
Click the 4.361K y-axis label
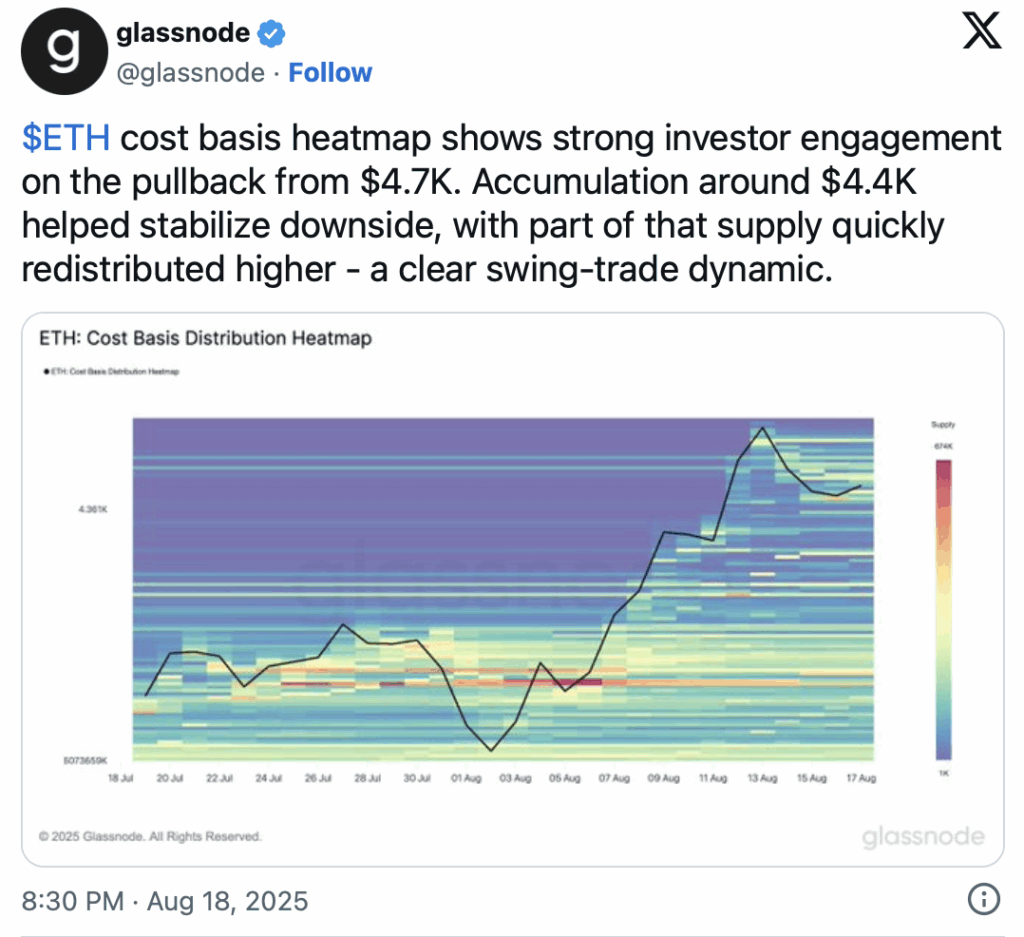tap(93, 509)
